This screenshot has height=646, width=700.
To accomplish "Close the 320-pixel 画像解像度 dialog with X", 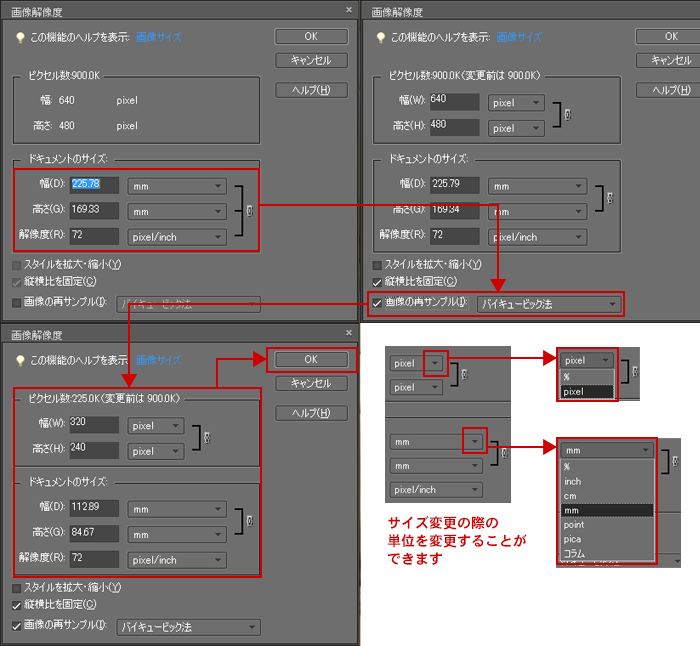I will pyautogui.click(x=349, y=333).
